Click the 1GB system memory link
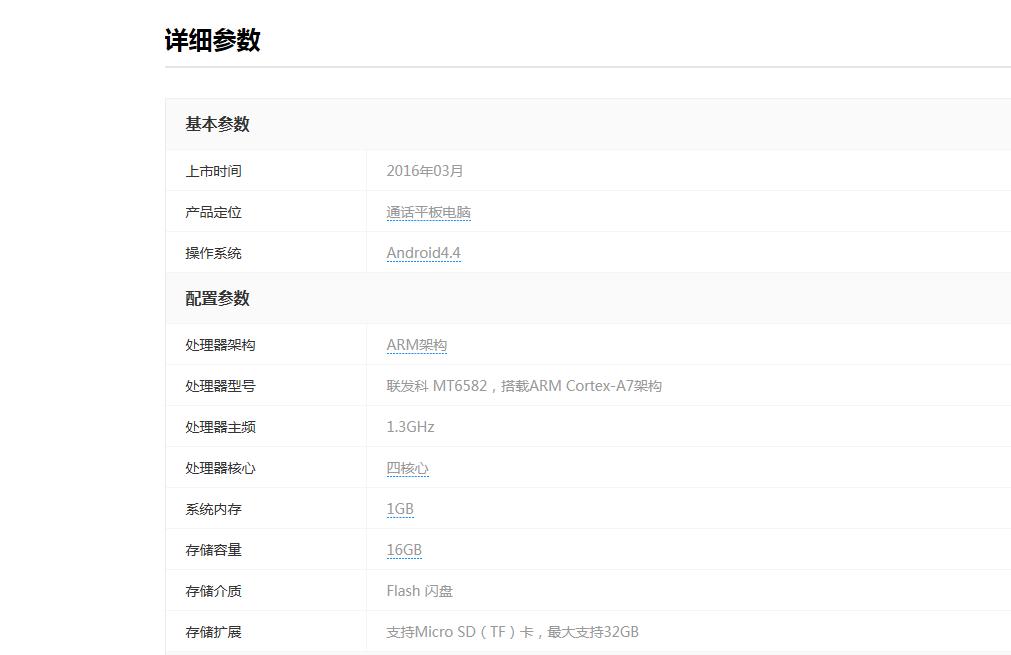This screenshot has height=655, width=1011. click(398, 508)
